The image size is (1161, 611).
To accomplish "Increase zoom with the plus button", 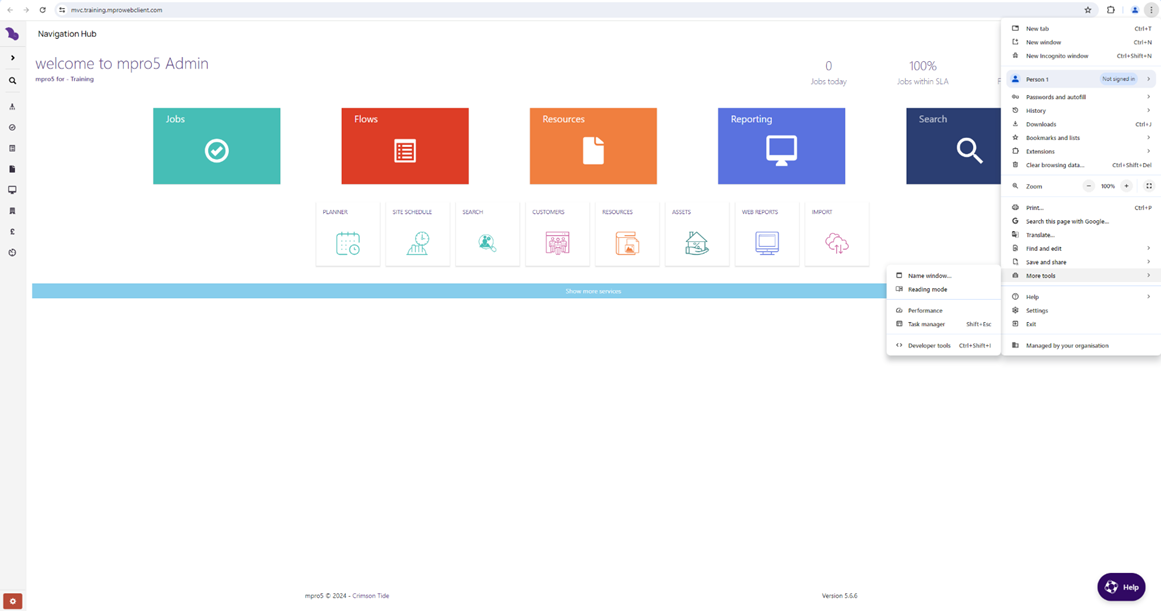I will click(x=1126, y=186).
